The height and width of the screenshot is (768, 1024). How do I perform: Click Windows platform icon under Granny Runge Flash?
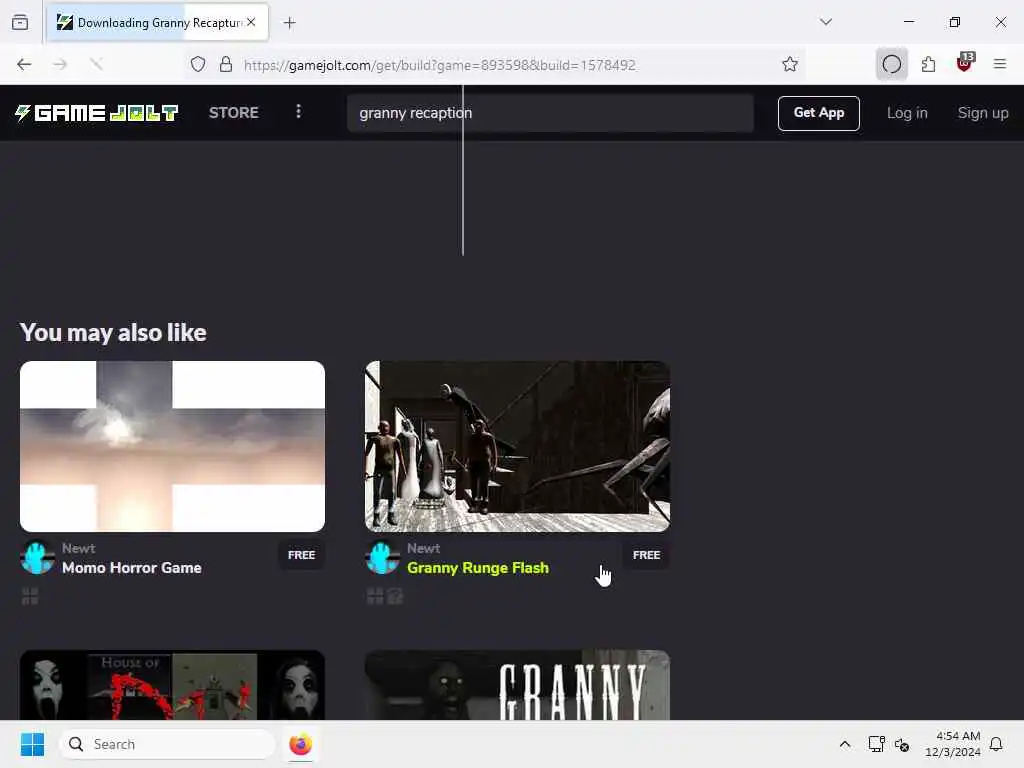[375, 596]
